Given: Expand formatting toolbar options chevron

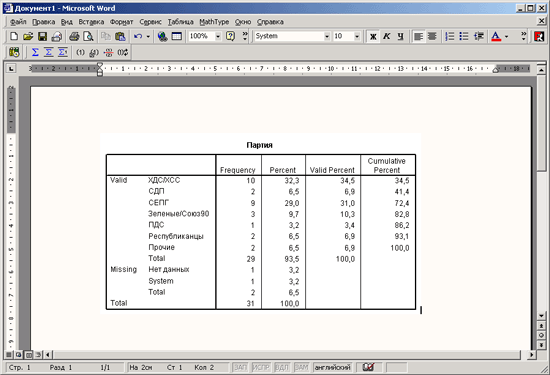Looking at the screenshot, I should point(523,36).
